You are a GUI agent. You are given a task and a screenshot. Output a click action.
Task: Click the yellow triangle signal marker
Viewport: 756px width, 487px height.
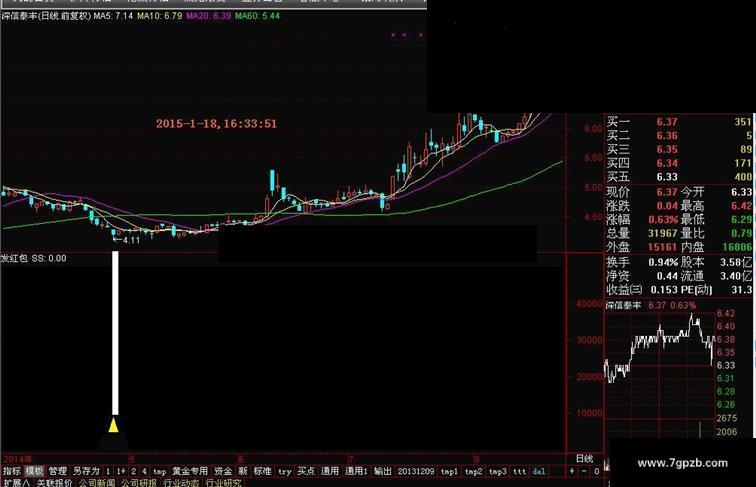point(113,425)
